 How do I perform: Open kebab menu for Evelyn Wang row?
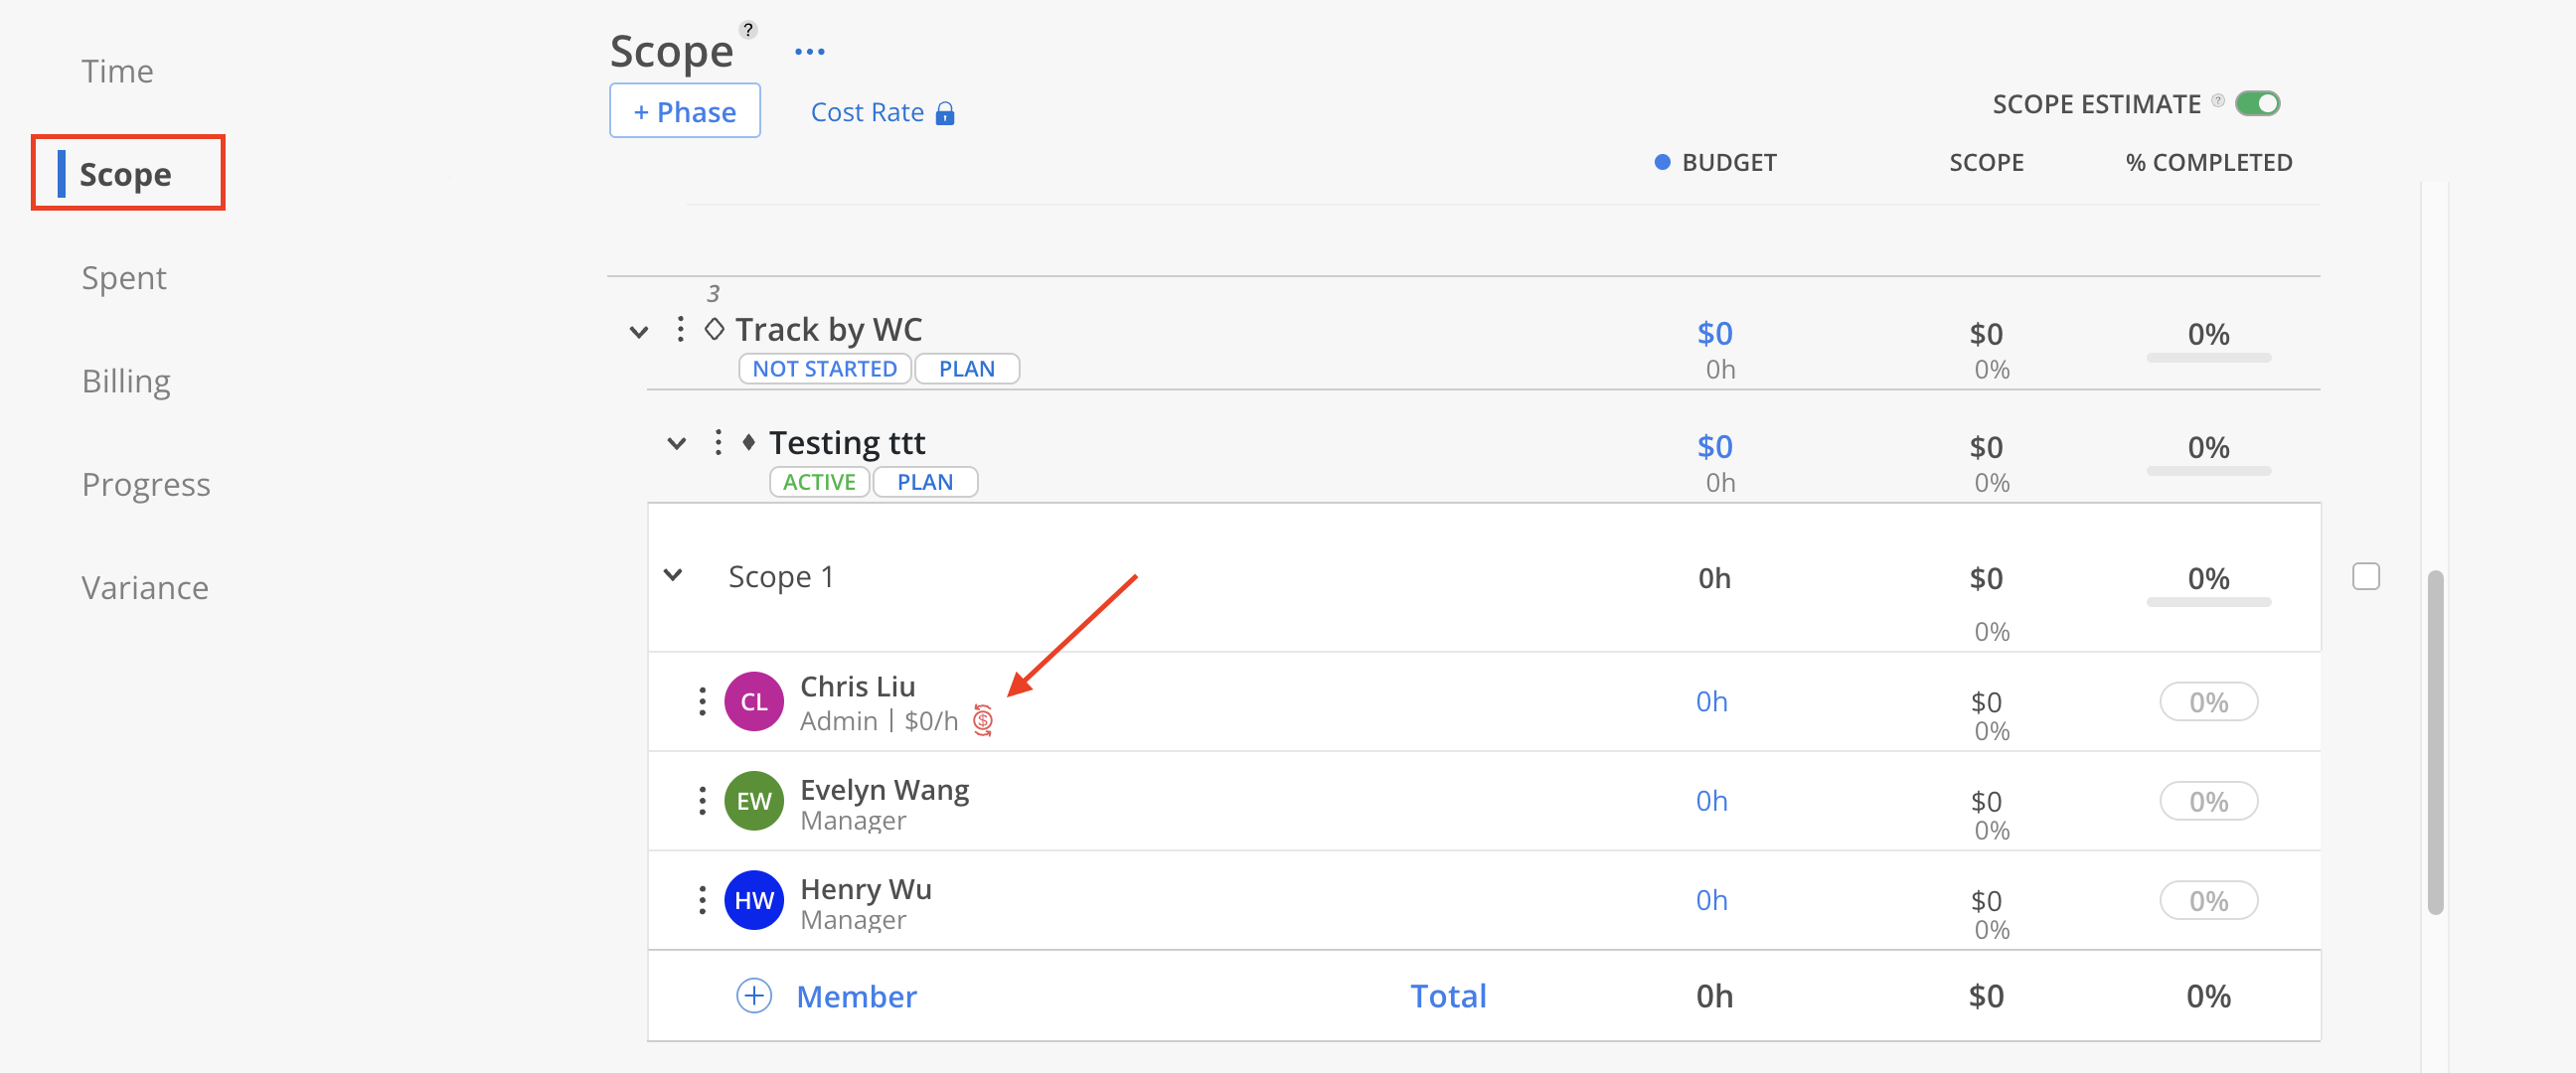[x=702, y=800]
